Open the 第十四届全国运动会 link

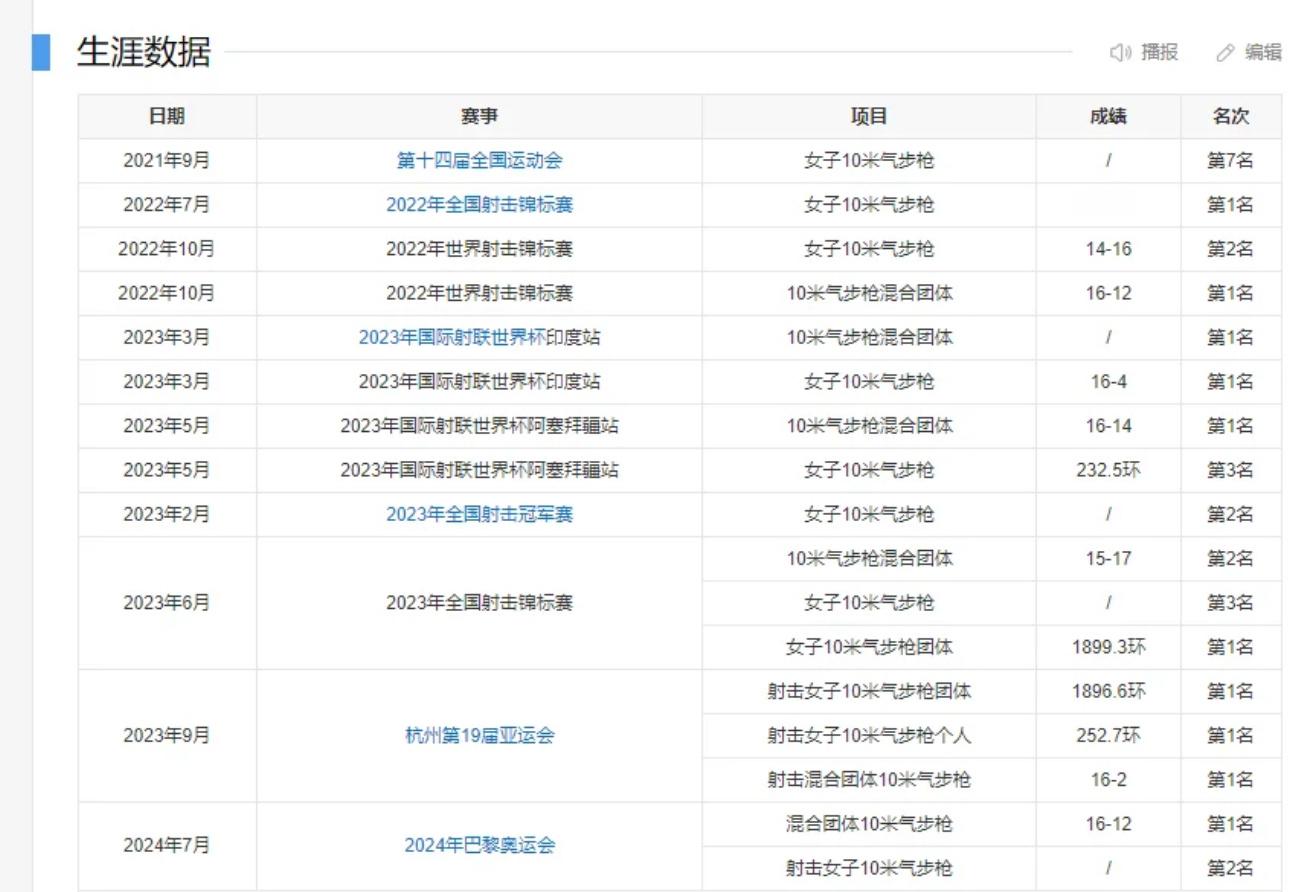tap(479, 160)
